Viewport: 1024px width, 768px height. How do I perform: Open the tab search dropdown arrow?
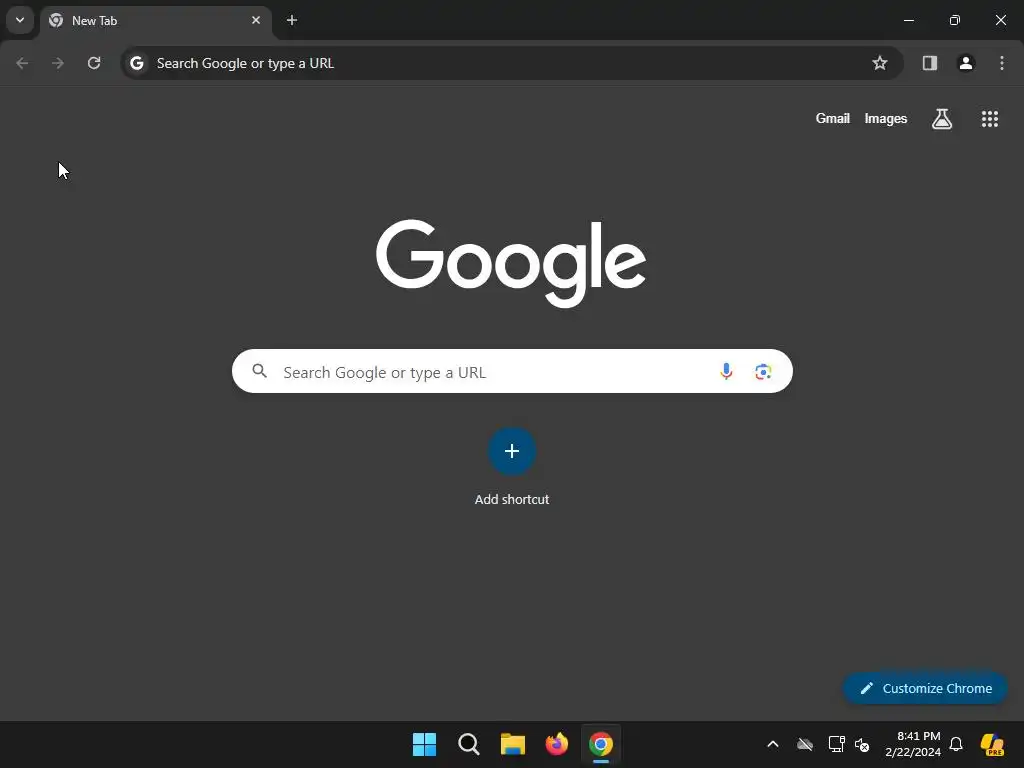[x=20, y=20]
